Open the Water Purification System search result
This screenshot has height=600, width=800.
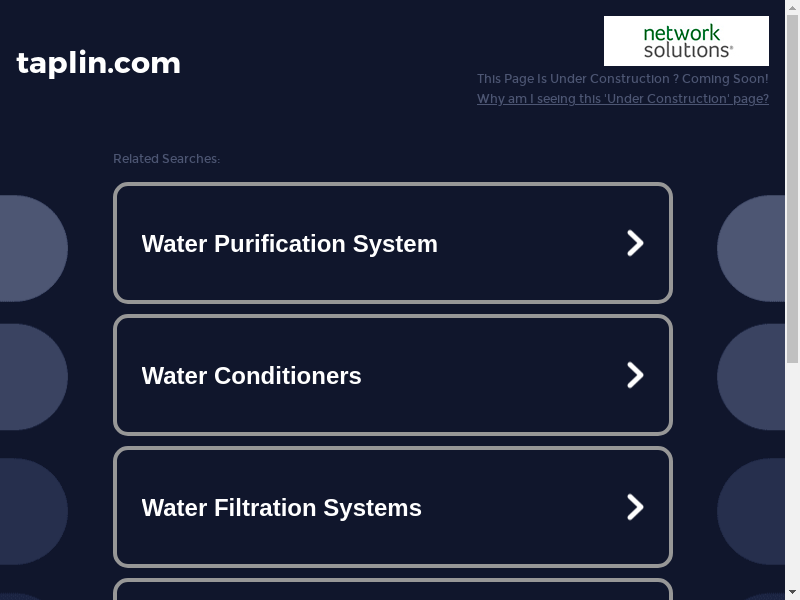tap(290, 244)
